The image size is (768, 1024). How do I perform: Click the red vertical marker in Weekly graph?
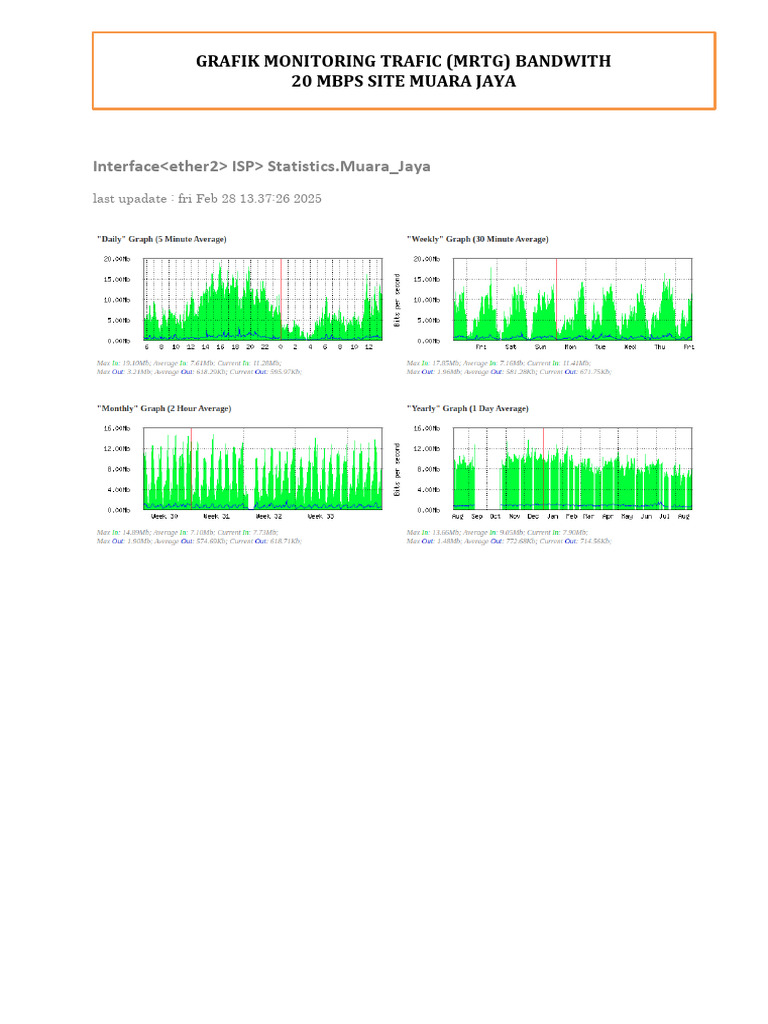556,299
